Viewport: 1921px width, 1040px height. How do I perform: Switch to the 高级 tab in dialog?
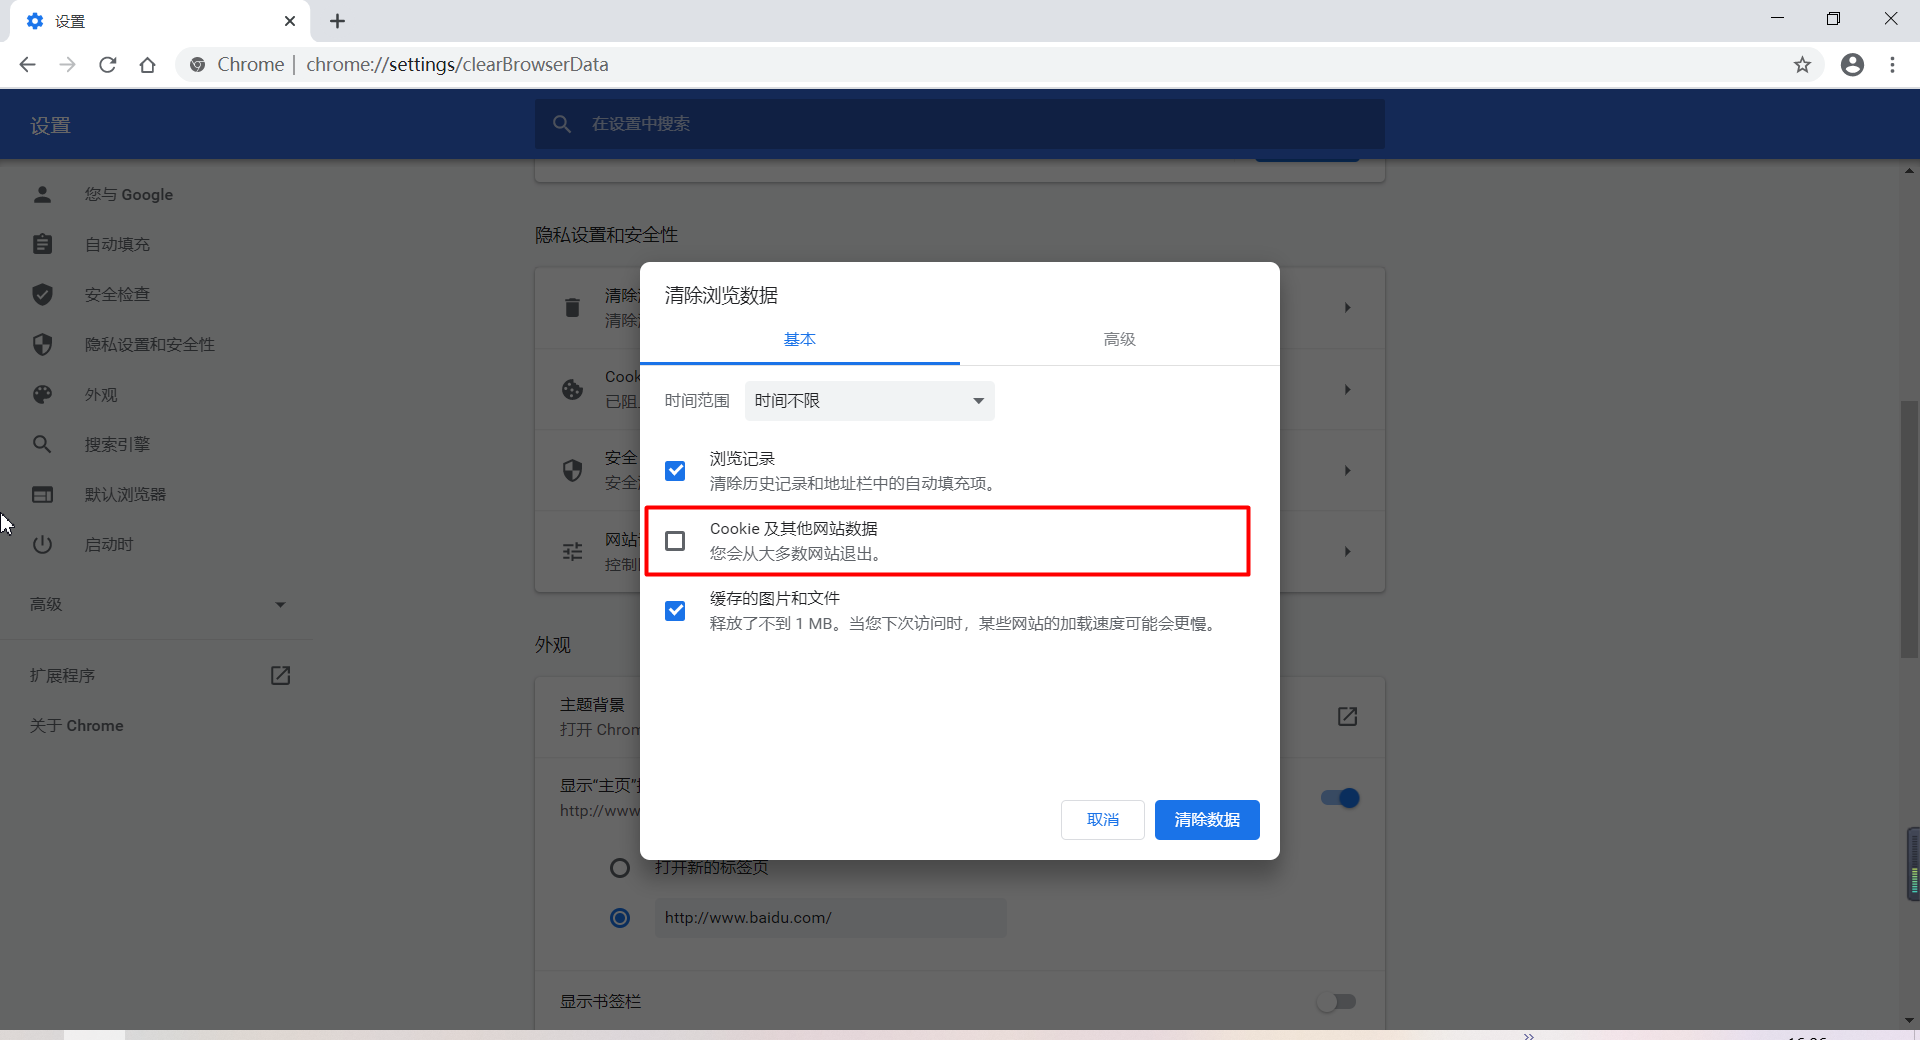pyautogui.click(x=1120, y=340)
